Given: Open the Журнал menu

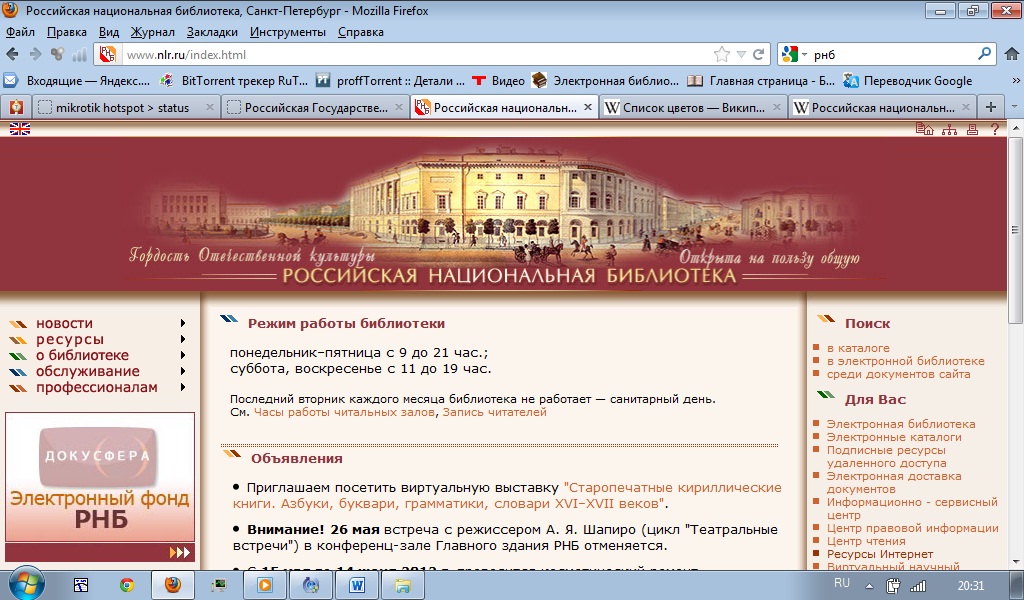Looking at the screenshot, I should tap(153, 32).
